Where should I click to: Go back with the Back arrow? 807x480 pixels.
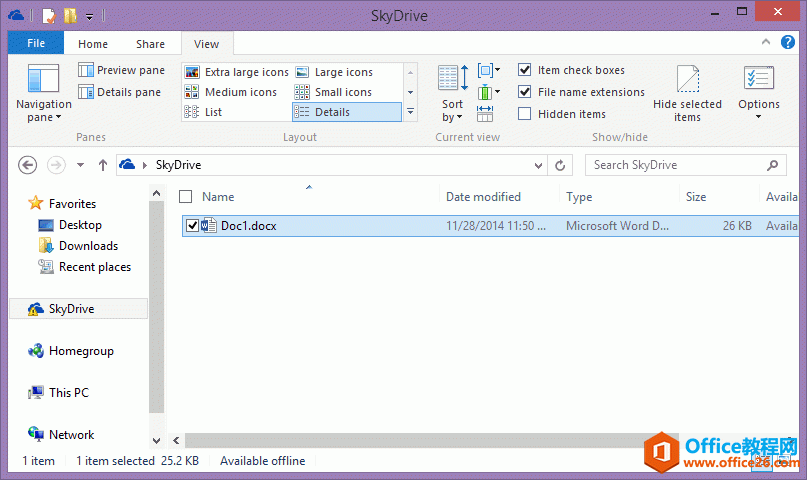pos(27,165)
